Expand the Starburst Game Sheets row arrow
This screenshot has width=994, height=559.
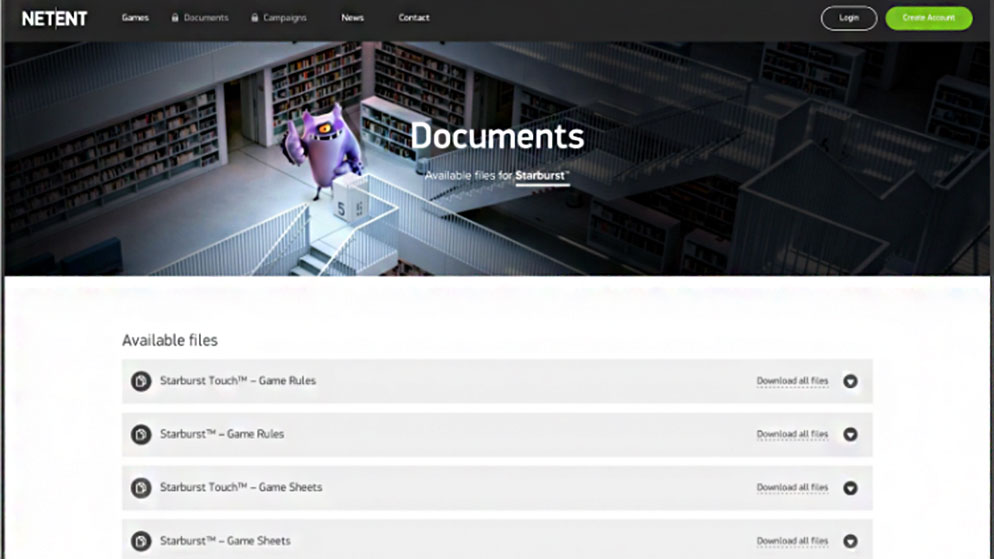tap(850, 541)
